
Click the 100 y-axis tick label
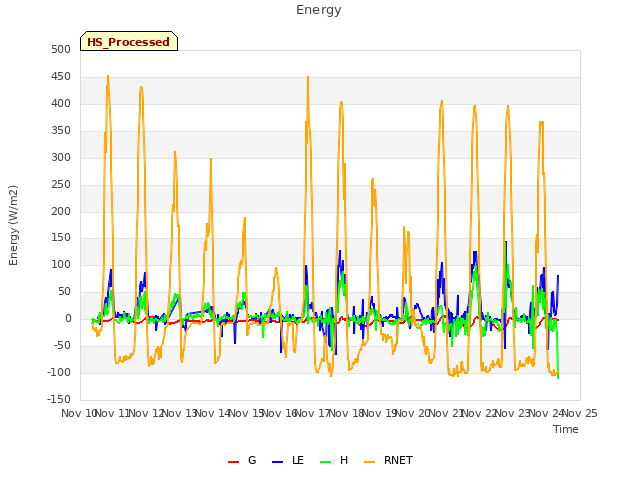[x=61, y=264]
